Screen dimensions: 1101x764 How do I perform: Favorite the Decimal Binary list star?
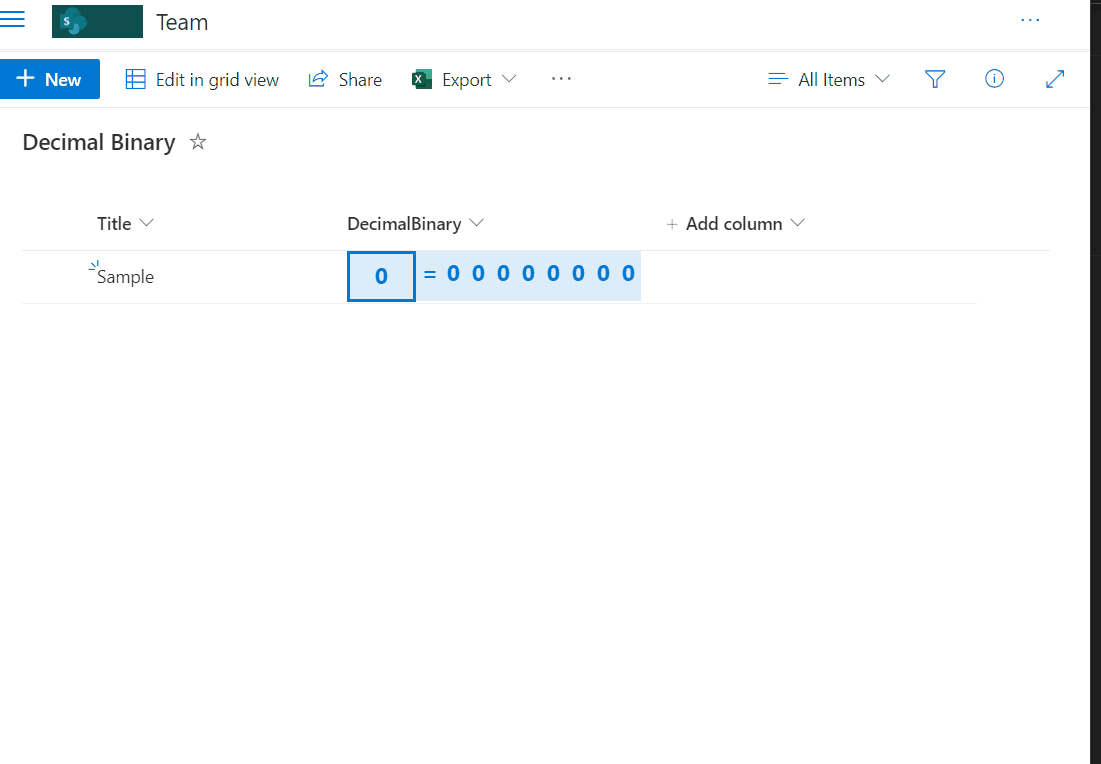point(198,142)
